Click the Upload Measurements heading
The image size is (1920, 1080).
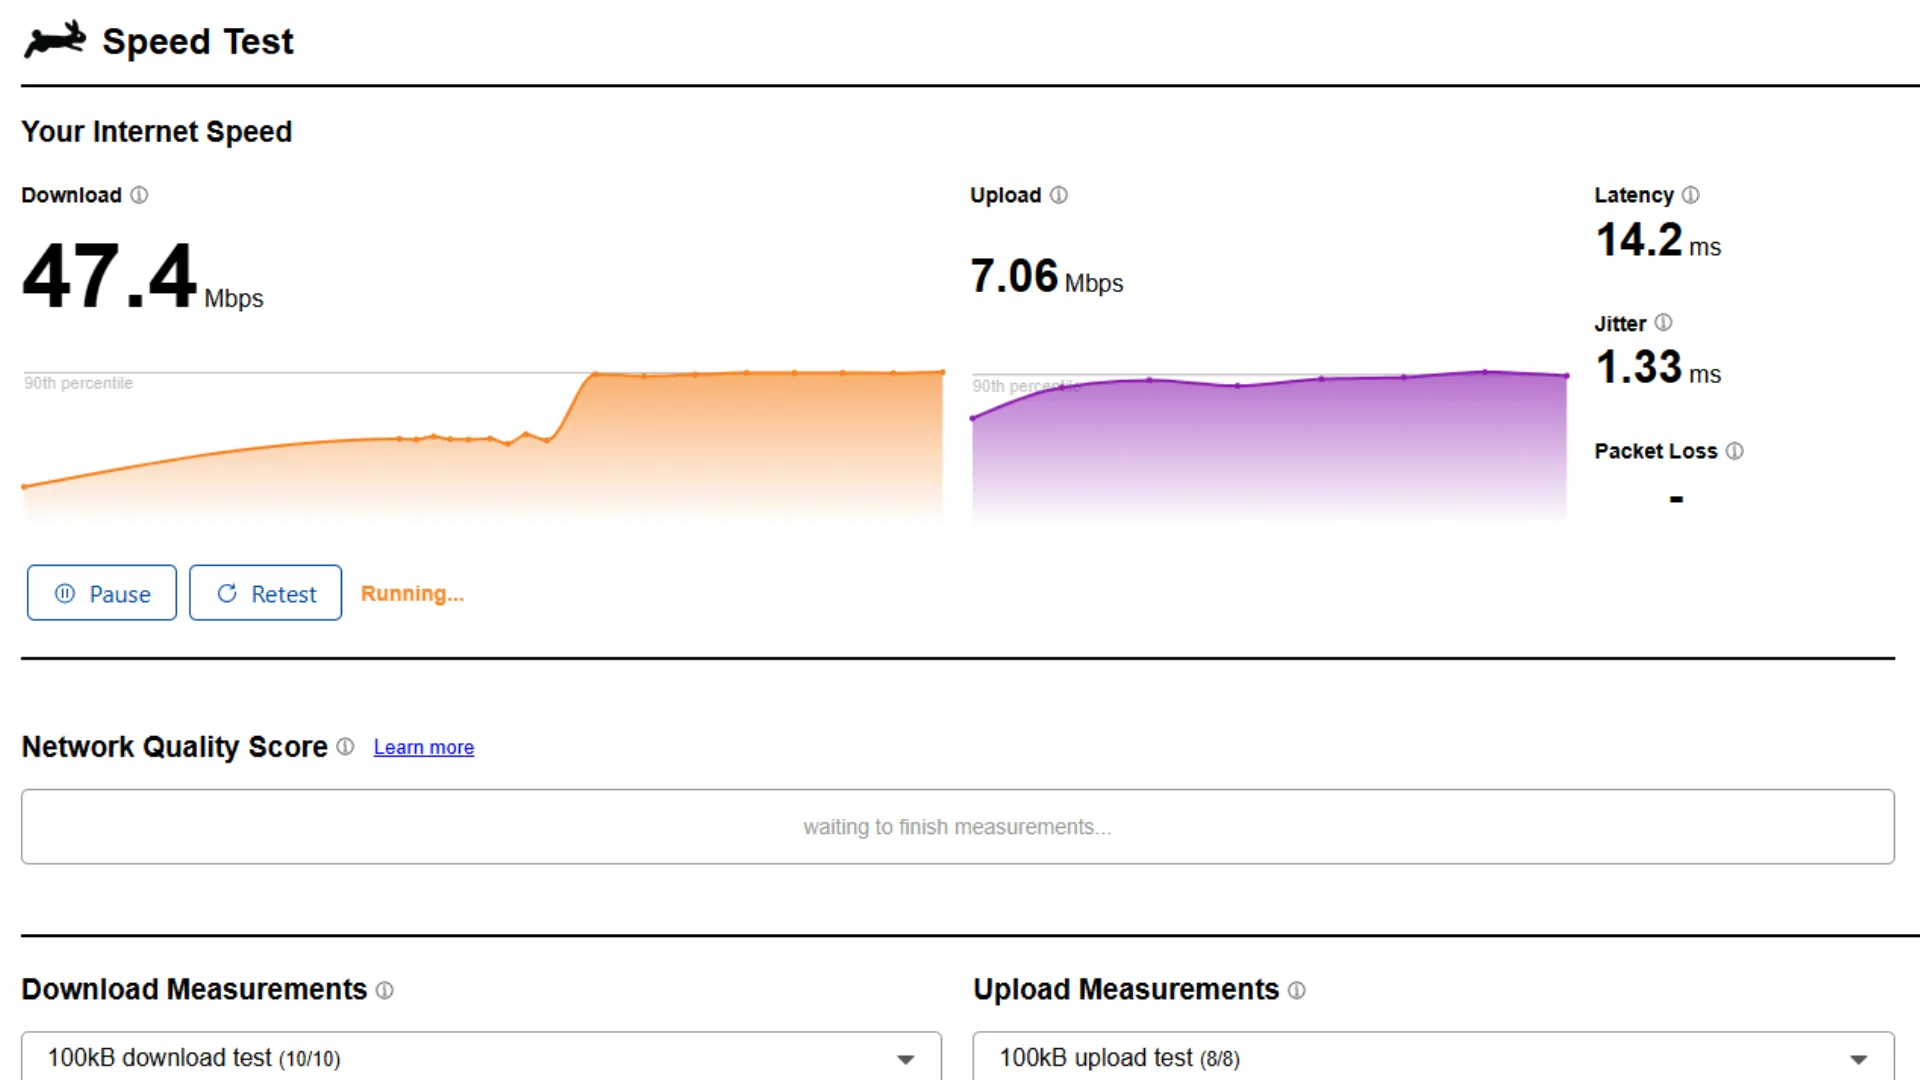click(1126, 990)
